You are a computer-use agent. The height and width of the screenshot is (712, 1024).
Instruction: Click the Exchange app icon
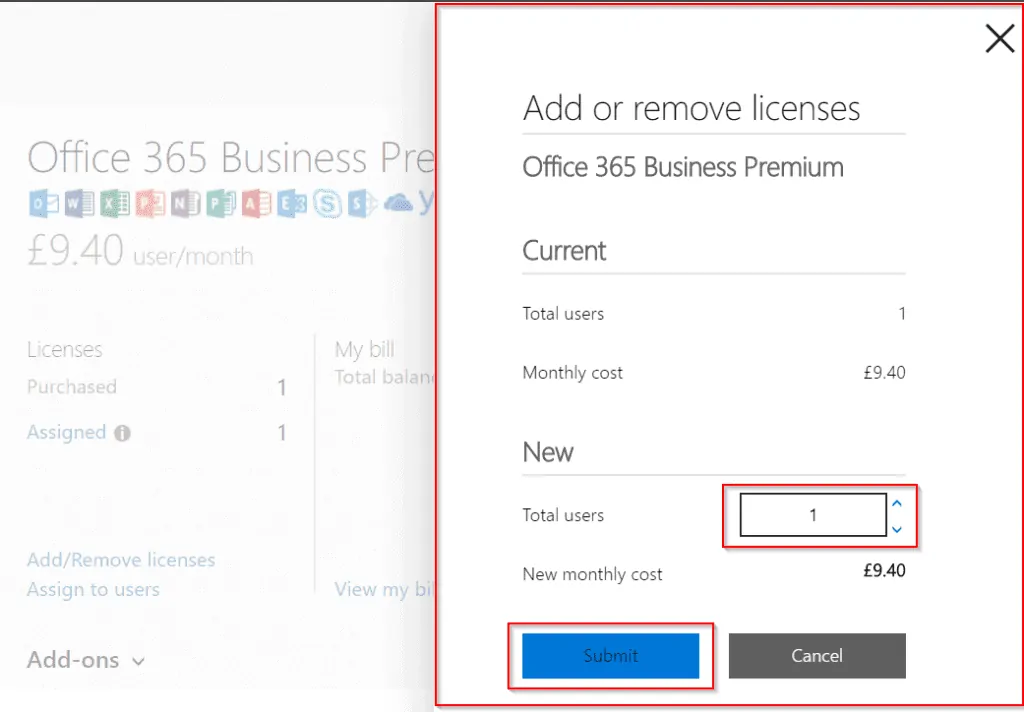[x=291, y=204]
